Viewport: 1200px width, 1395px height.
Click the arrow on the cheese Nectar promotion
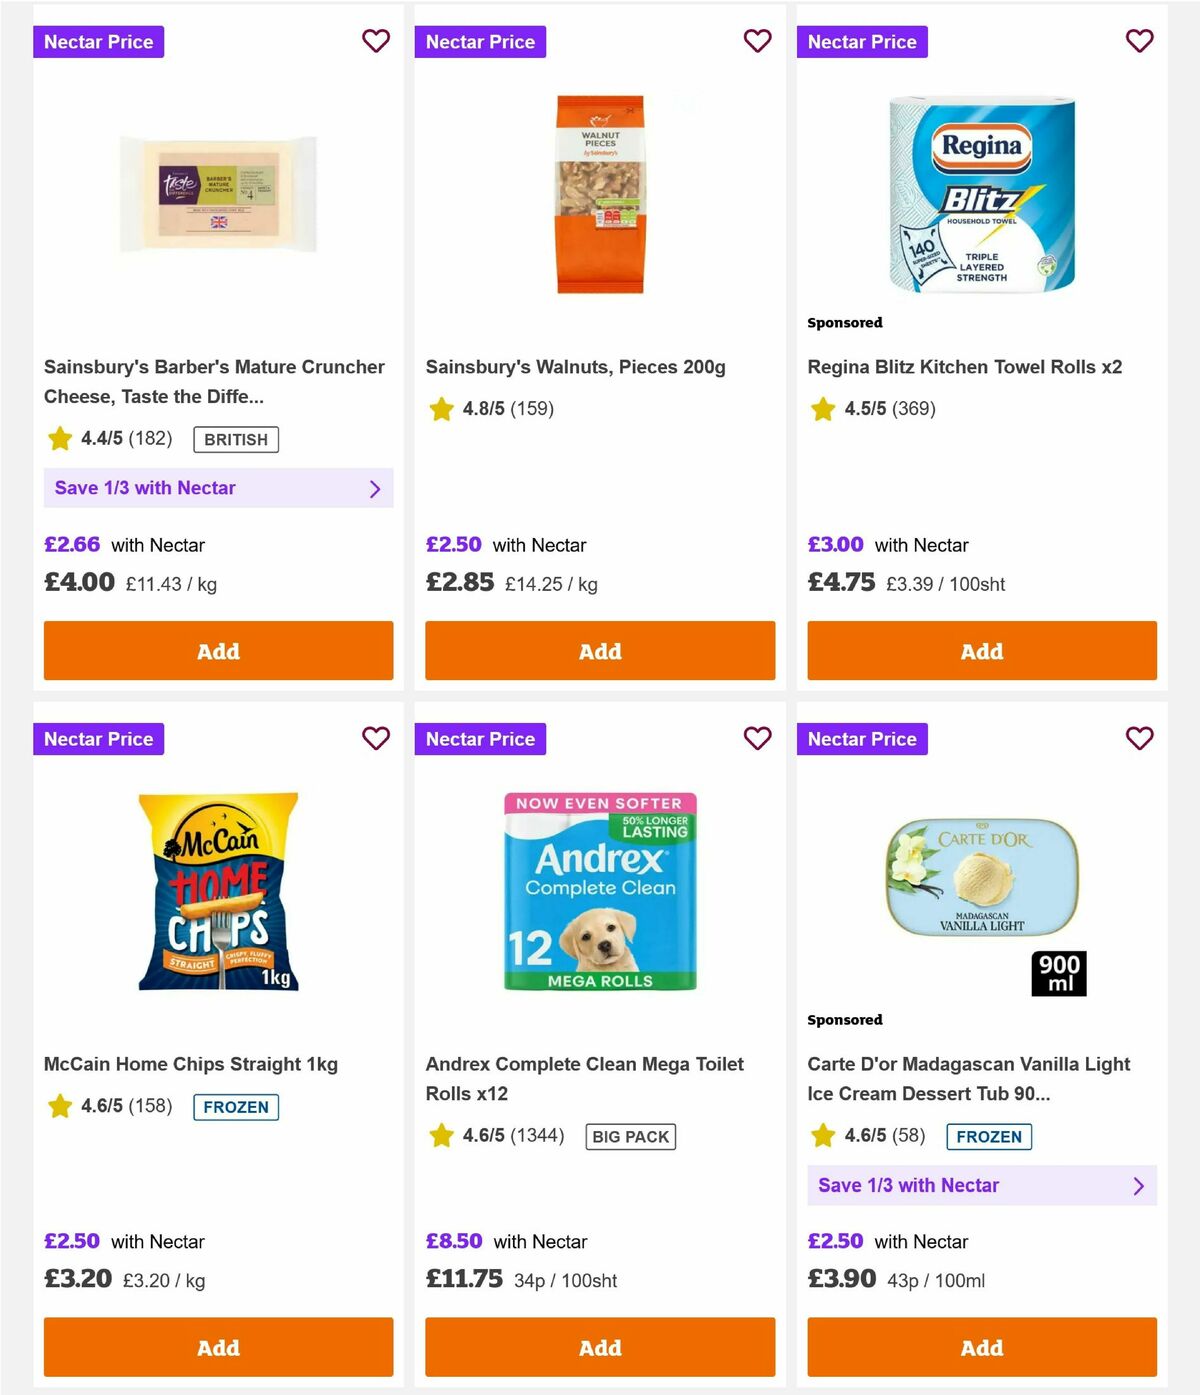click(x=376, y=488)
